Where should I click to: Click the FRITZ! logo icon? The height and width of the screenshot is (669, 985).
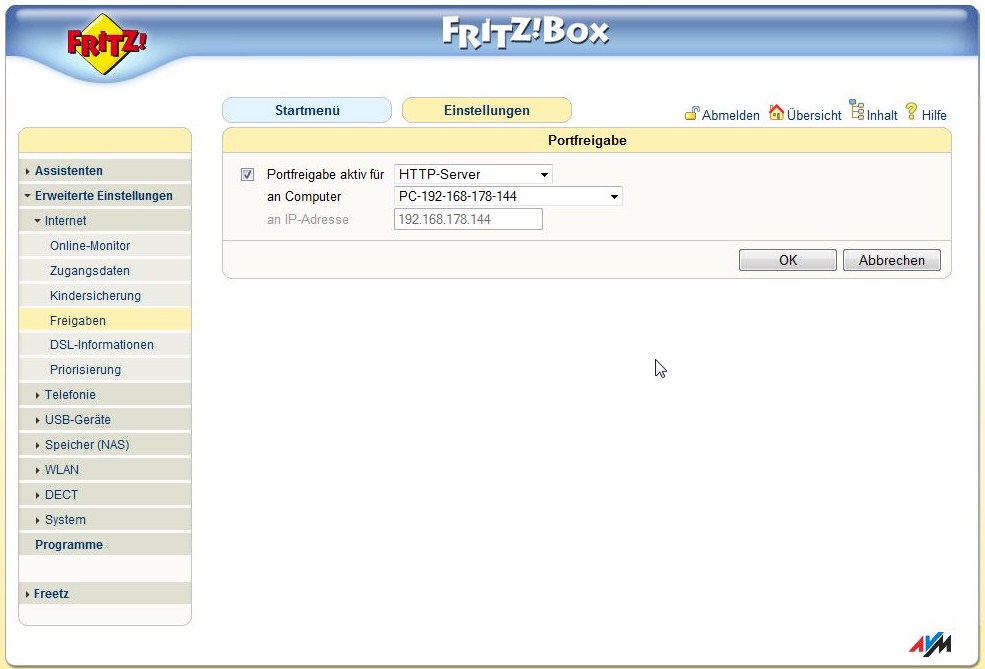click(x=107, y=44)
